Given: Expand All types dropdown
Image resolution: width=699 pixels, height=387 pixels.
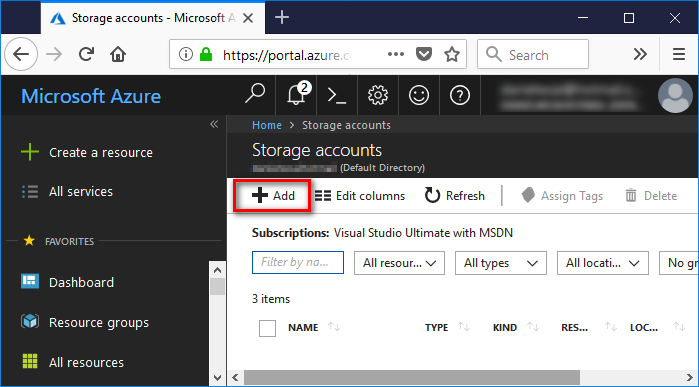Looking at the screenshot, I should tap(501, 263).
